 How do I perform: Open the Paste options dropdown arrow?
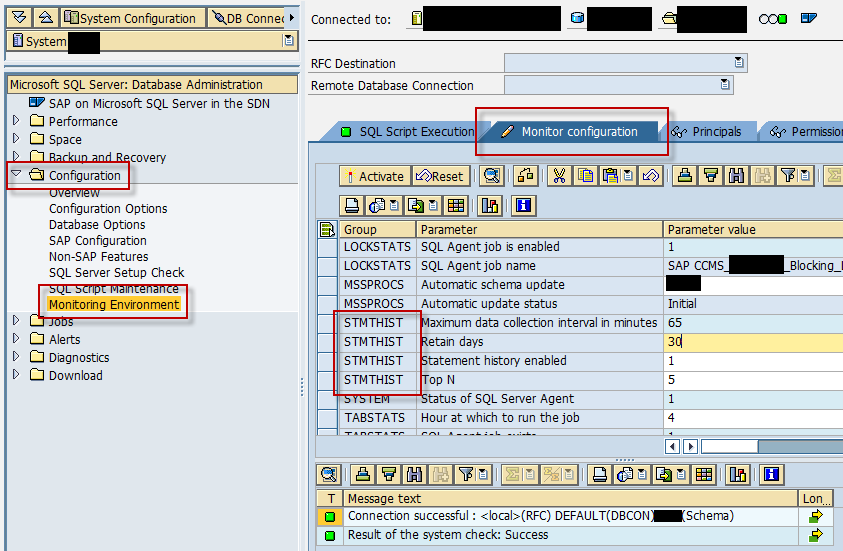coord(628,176)
